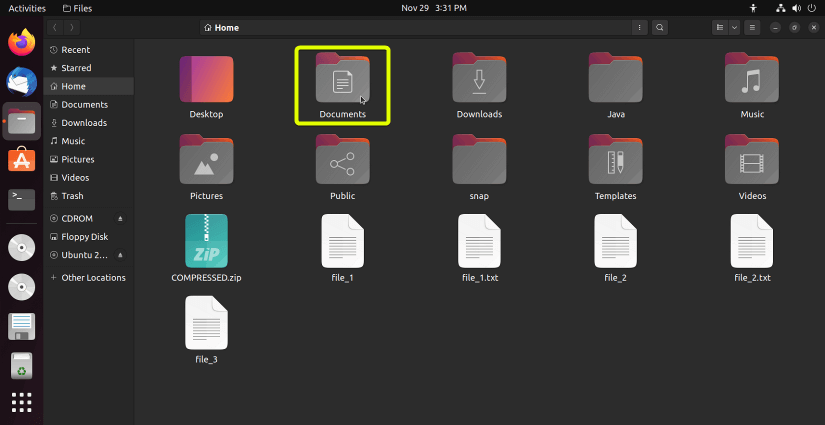Eject the CDROM drive

click(x=120, y=218)
